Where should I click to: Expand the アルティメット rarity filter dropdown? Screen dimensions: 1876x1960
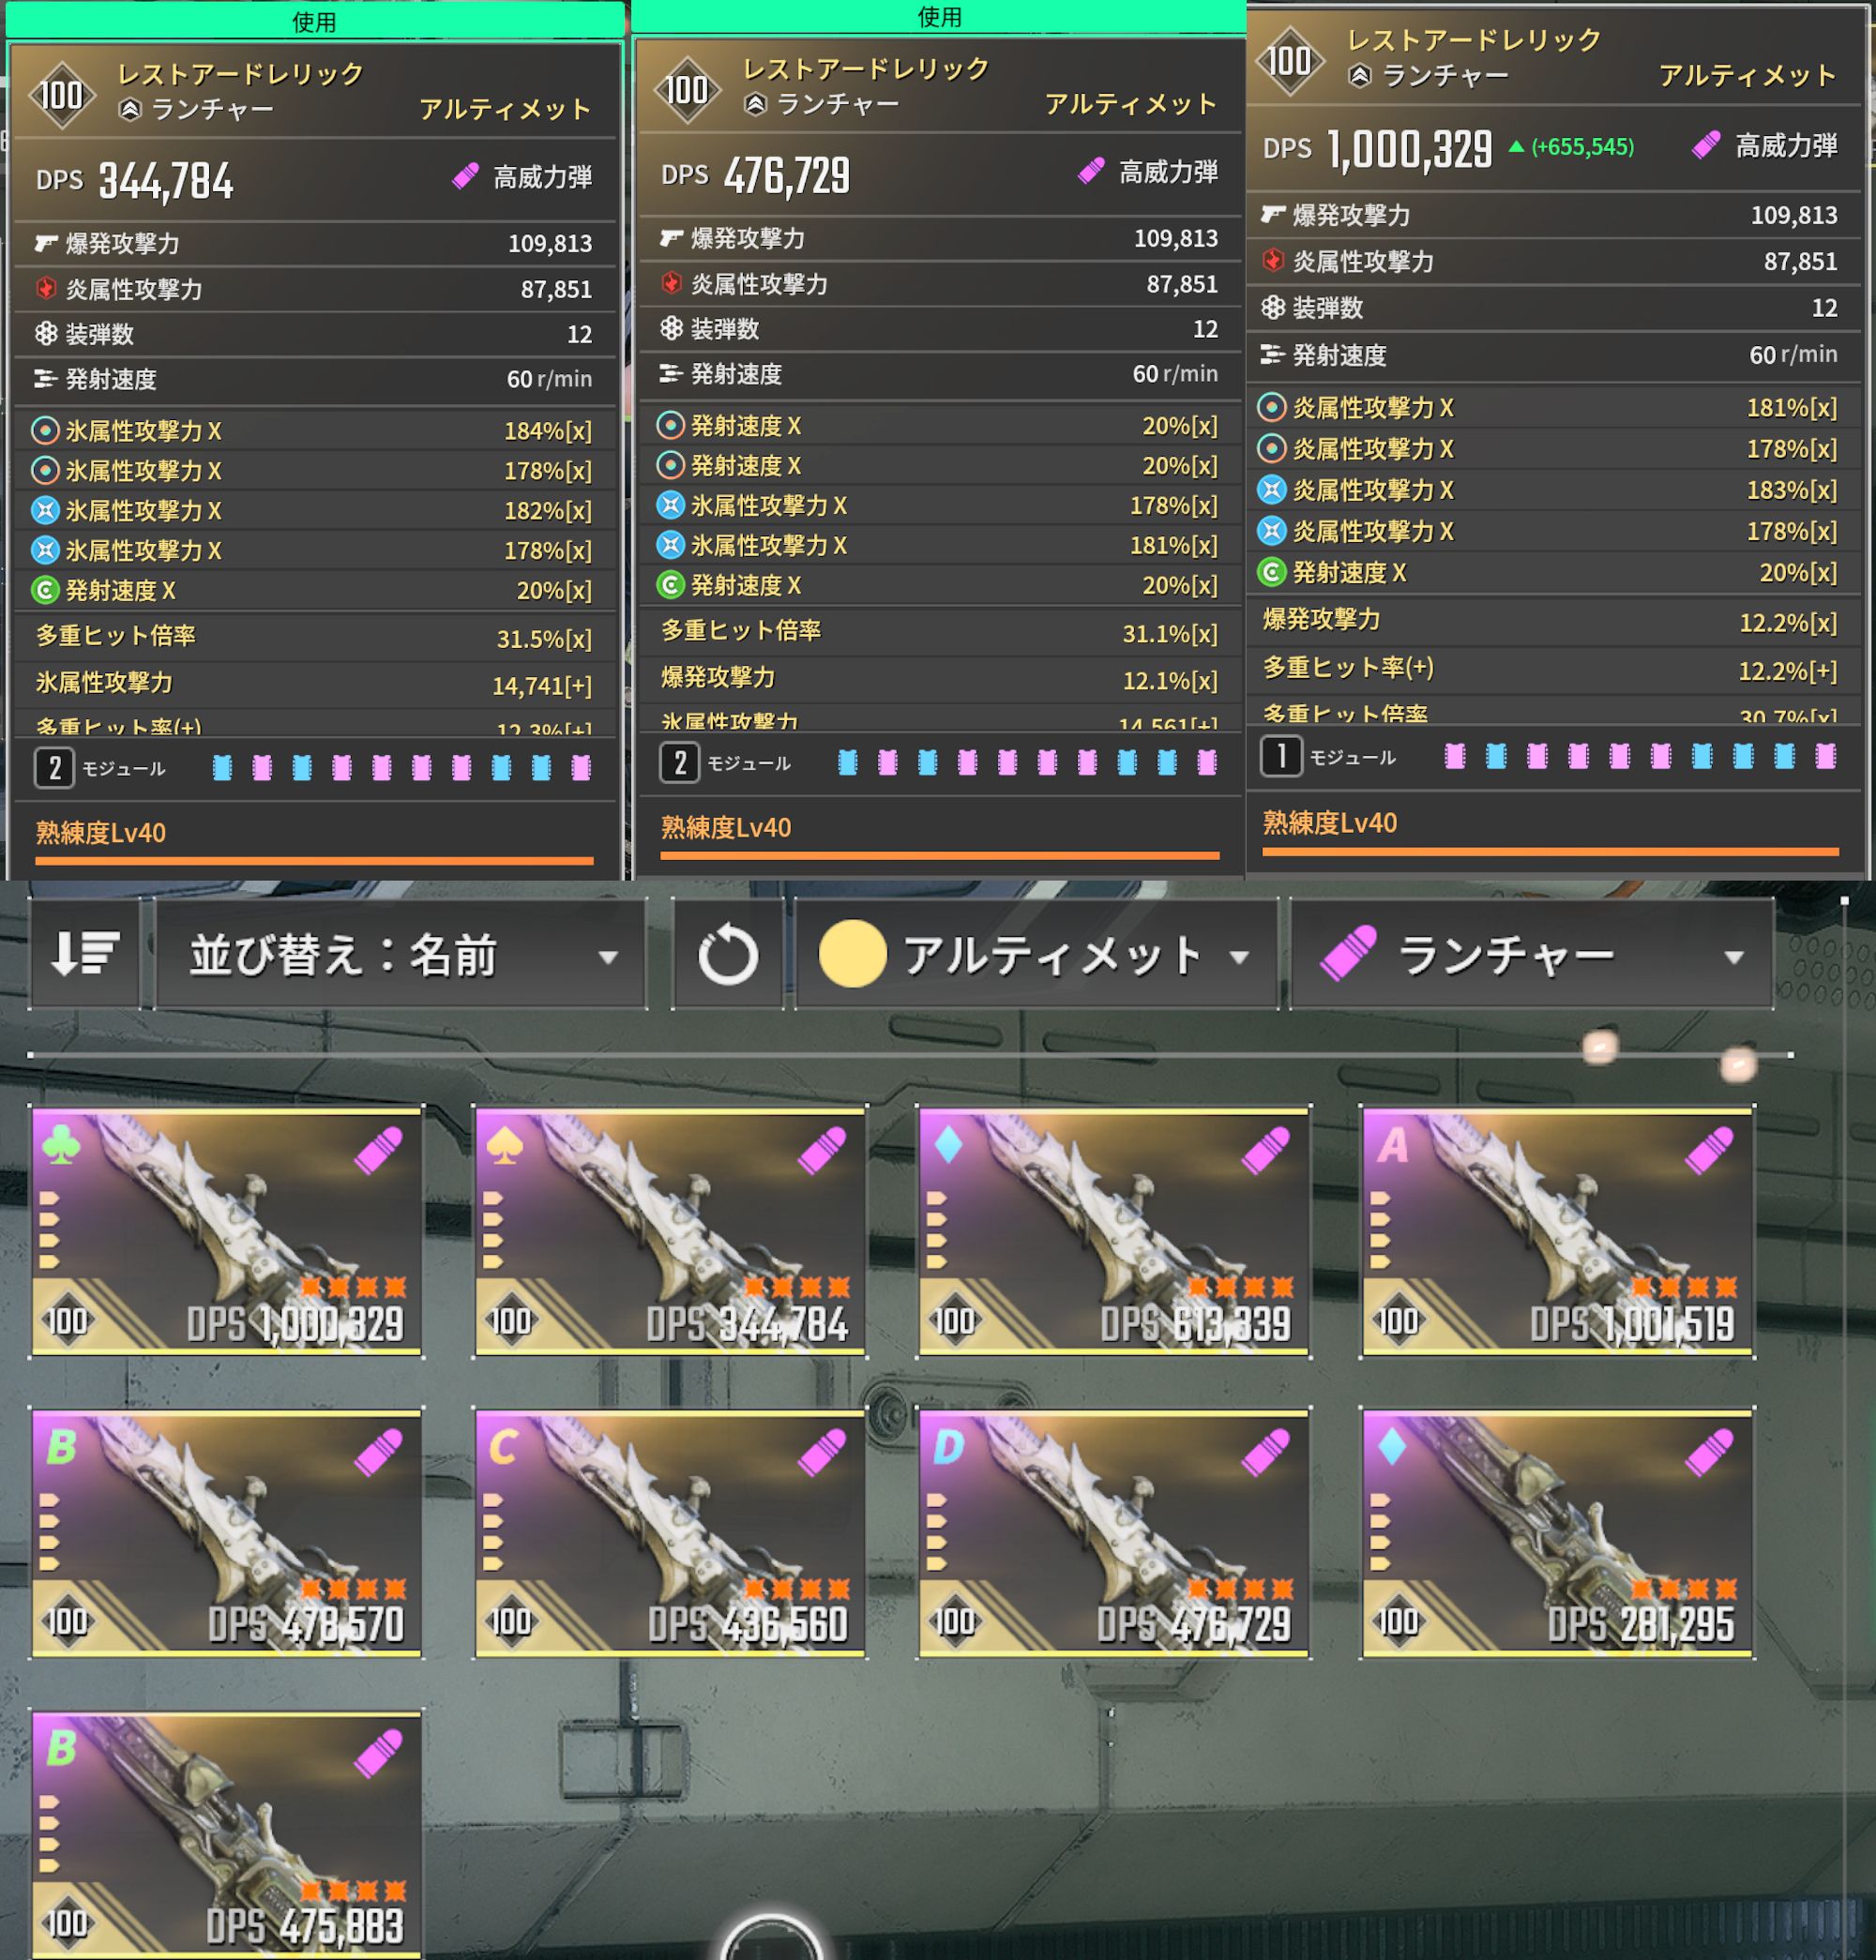1036,954
